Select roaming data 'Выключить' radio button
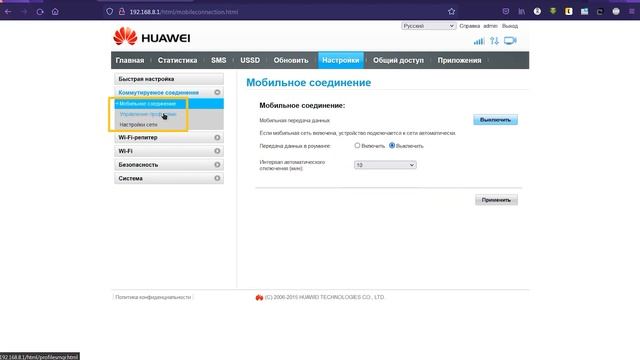640x360 pixels. pos(392,145)
